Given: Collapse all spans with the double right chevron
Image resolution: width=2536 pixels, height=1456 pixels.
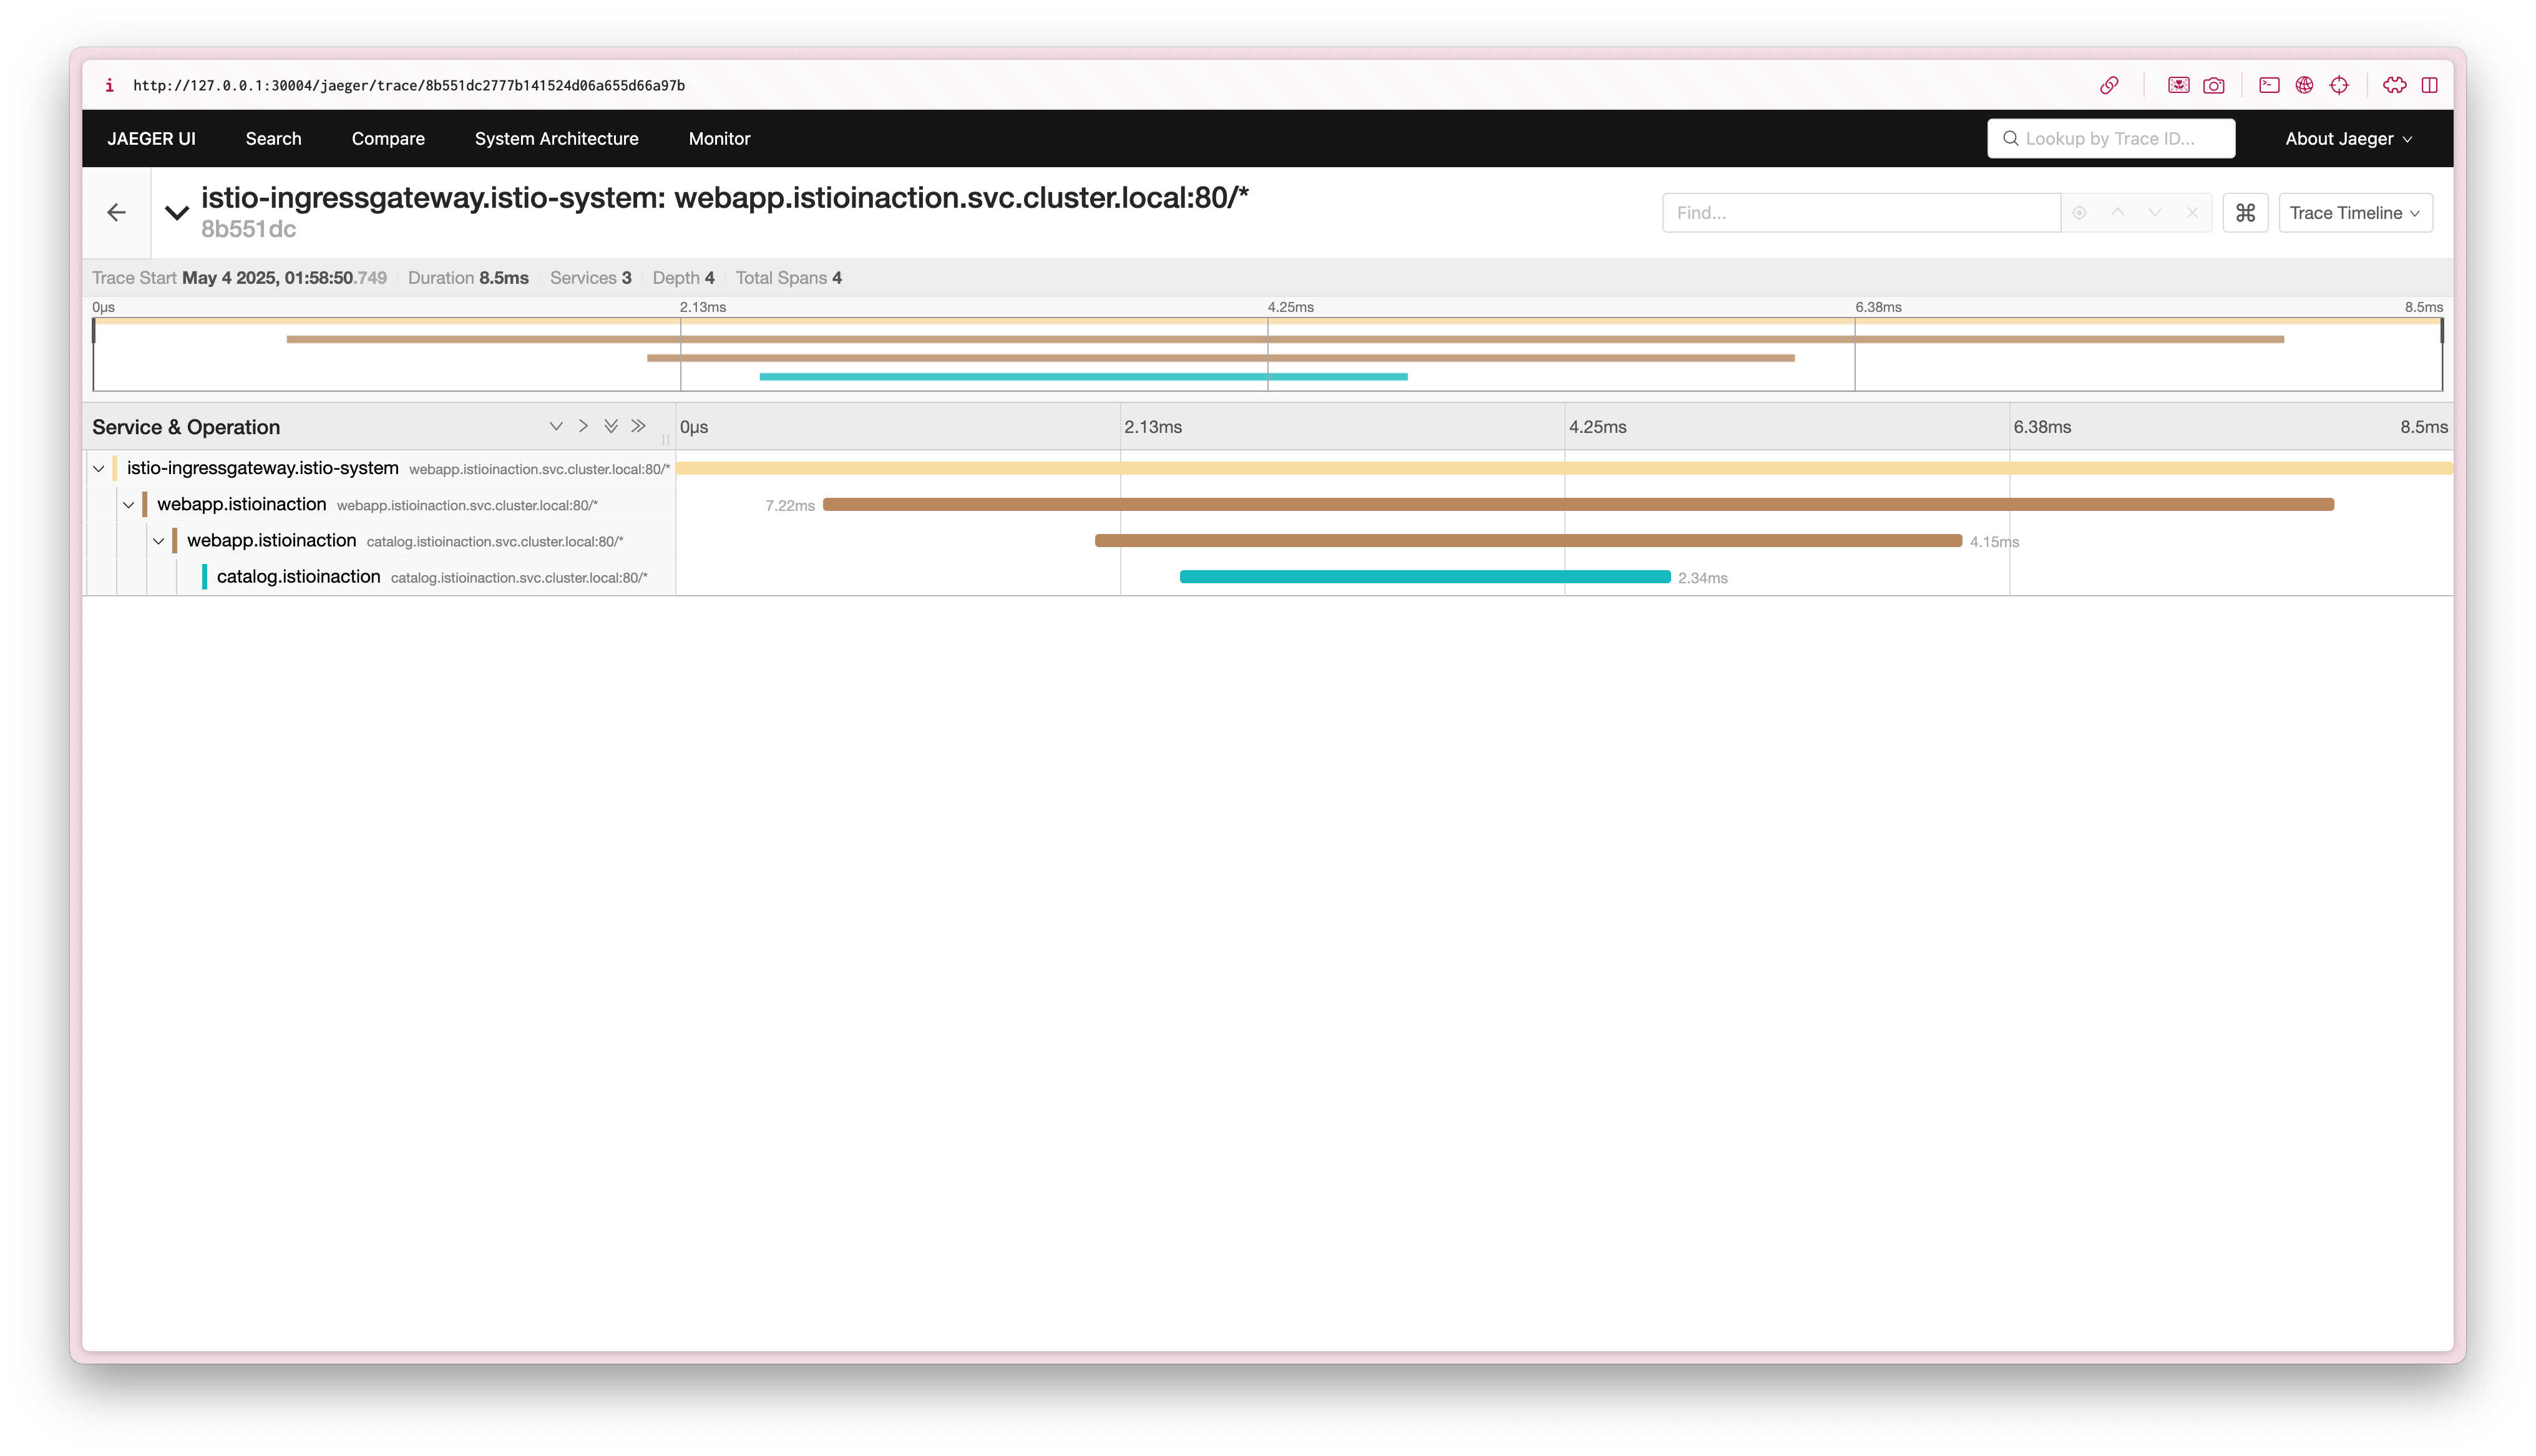Looking at the screenshot, I should [638, 426].
